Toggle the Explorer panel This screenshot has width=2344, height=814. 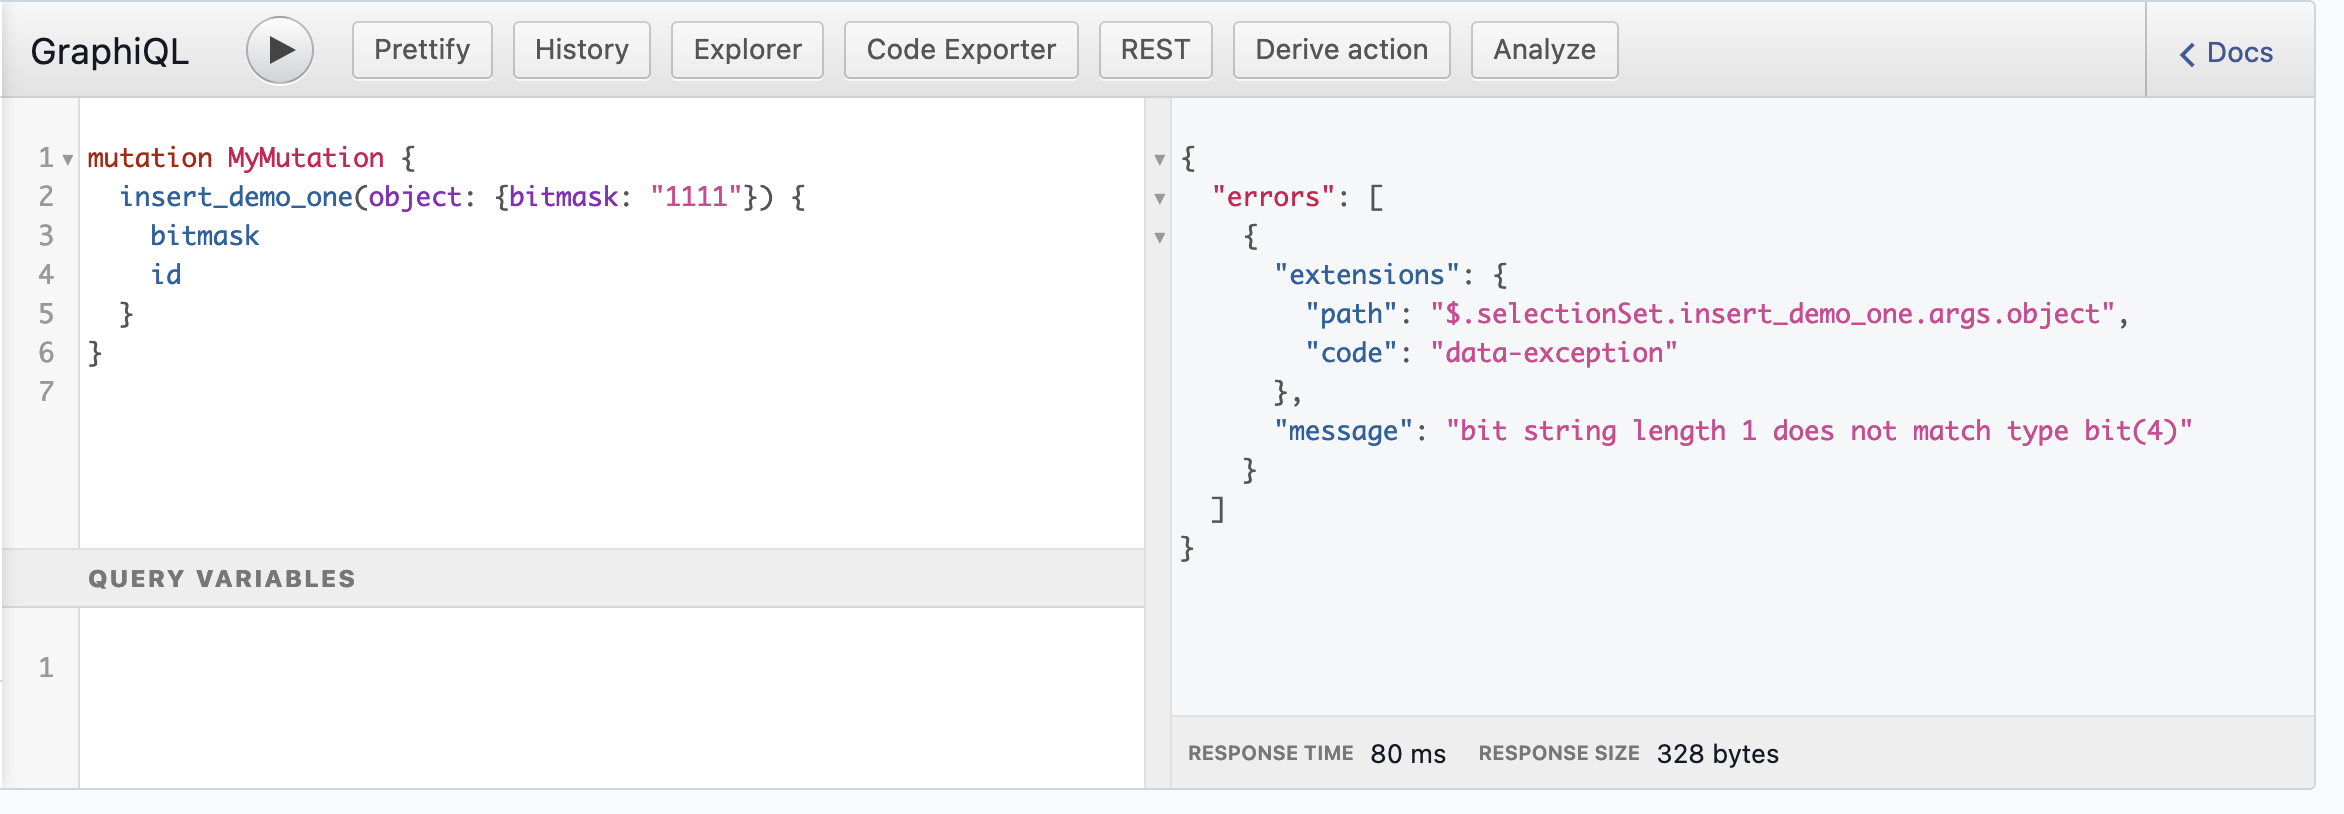[747, 50]
